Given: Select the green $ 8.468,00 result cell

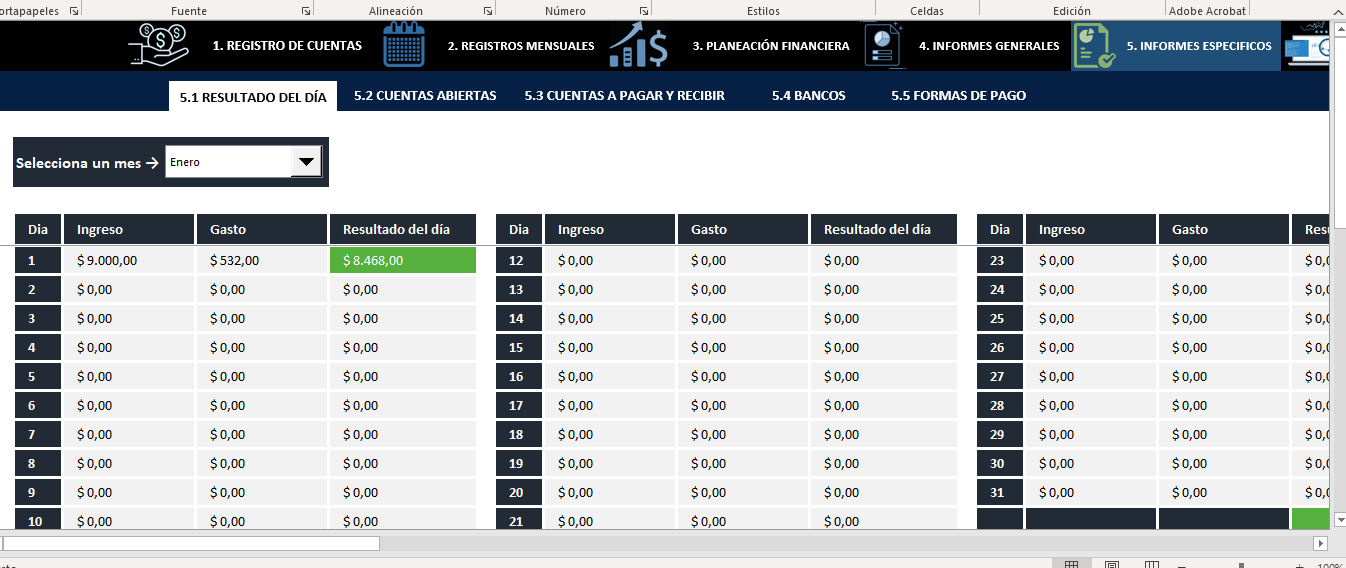Looking at the screenshot, I should [x=403, y=260].
